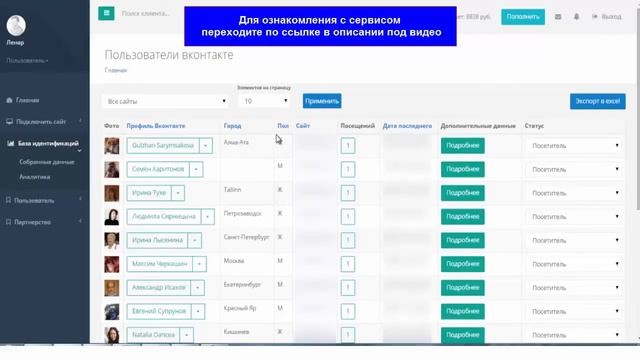This screenshot has width=640, height=360.
Task: Open the Все сайты dropdown
Action: tap(165, 101)
